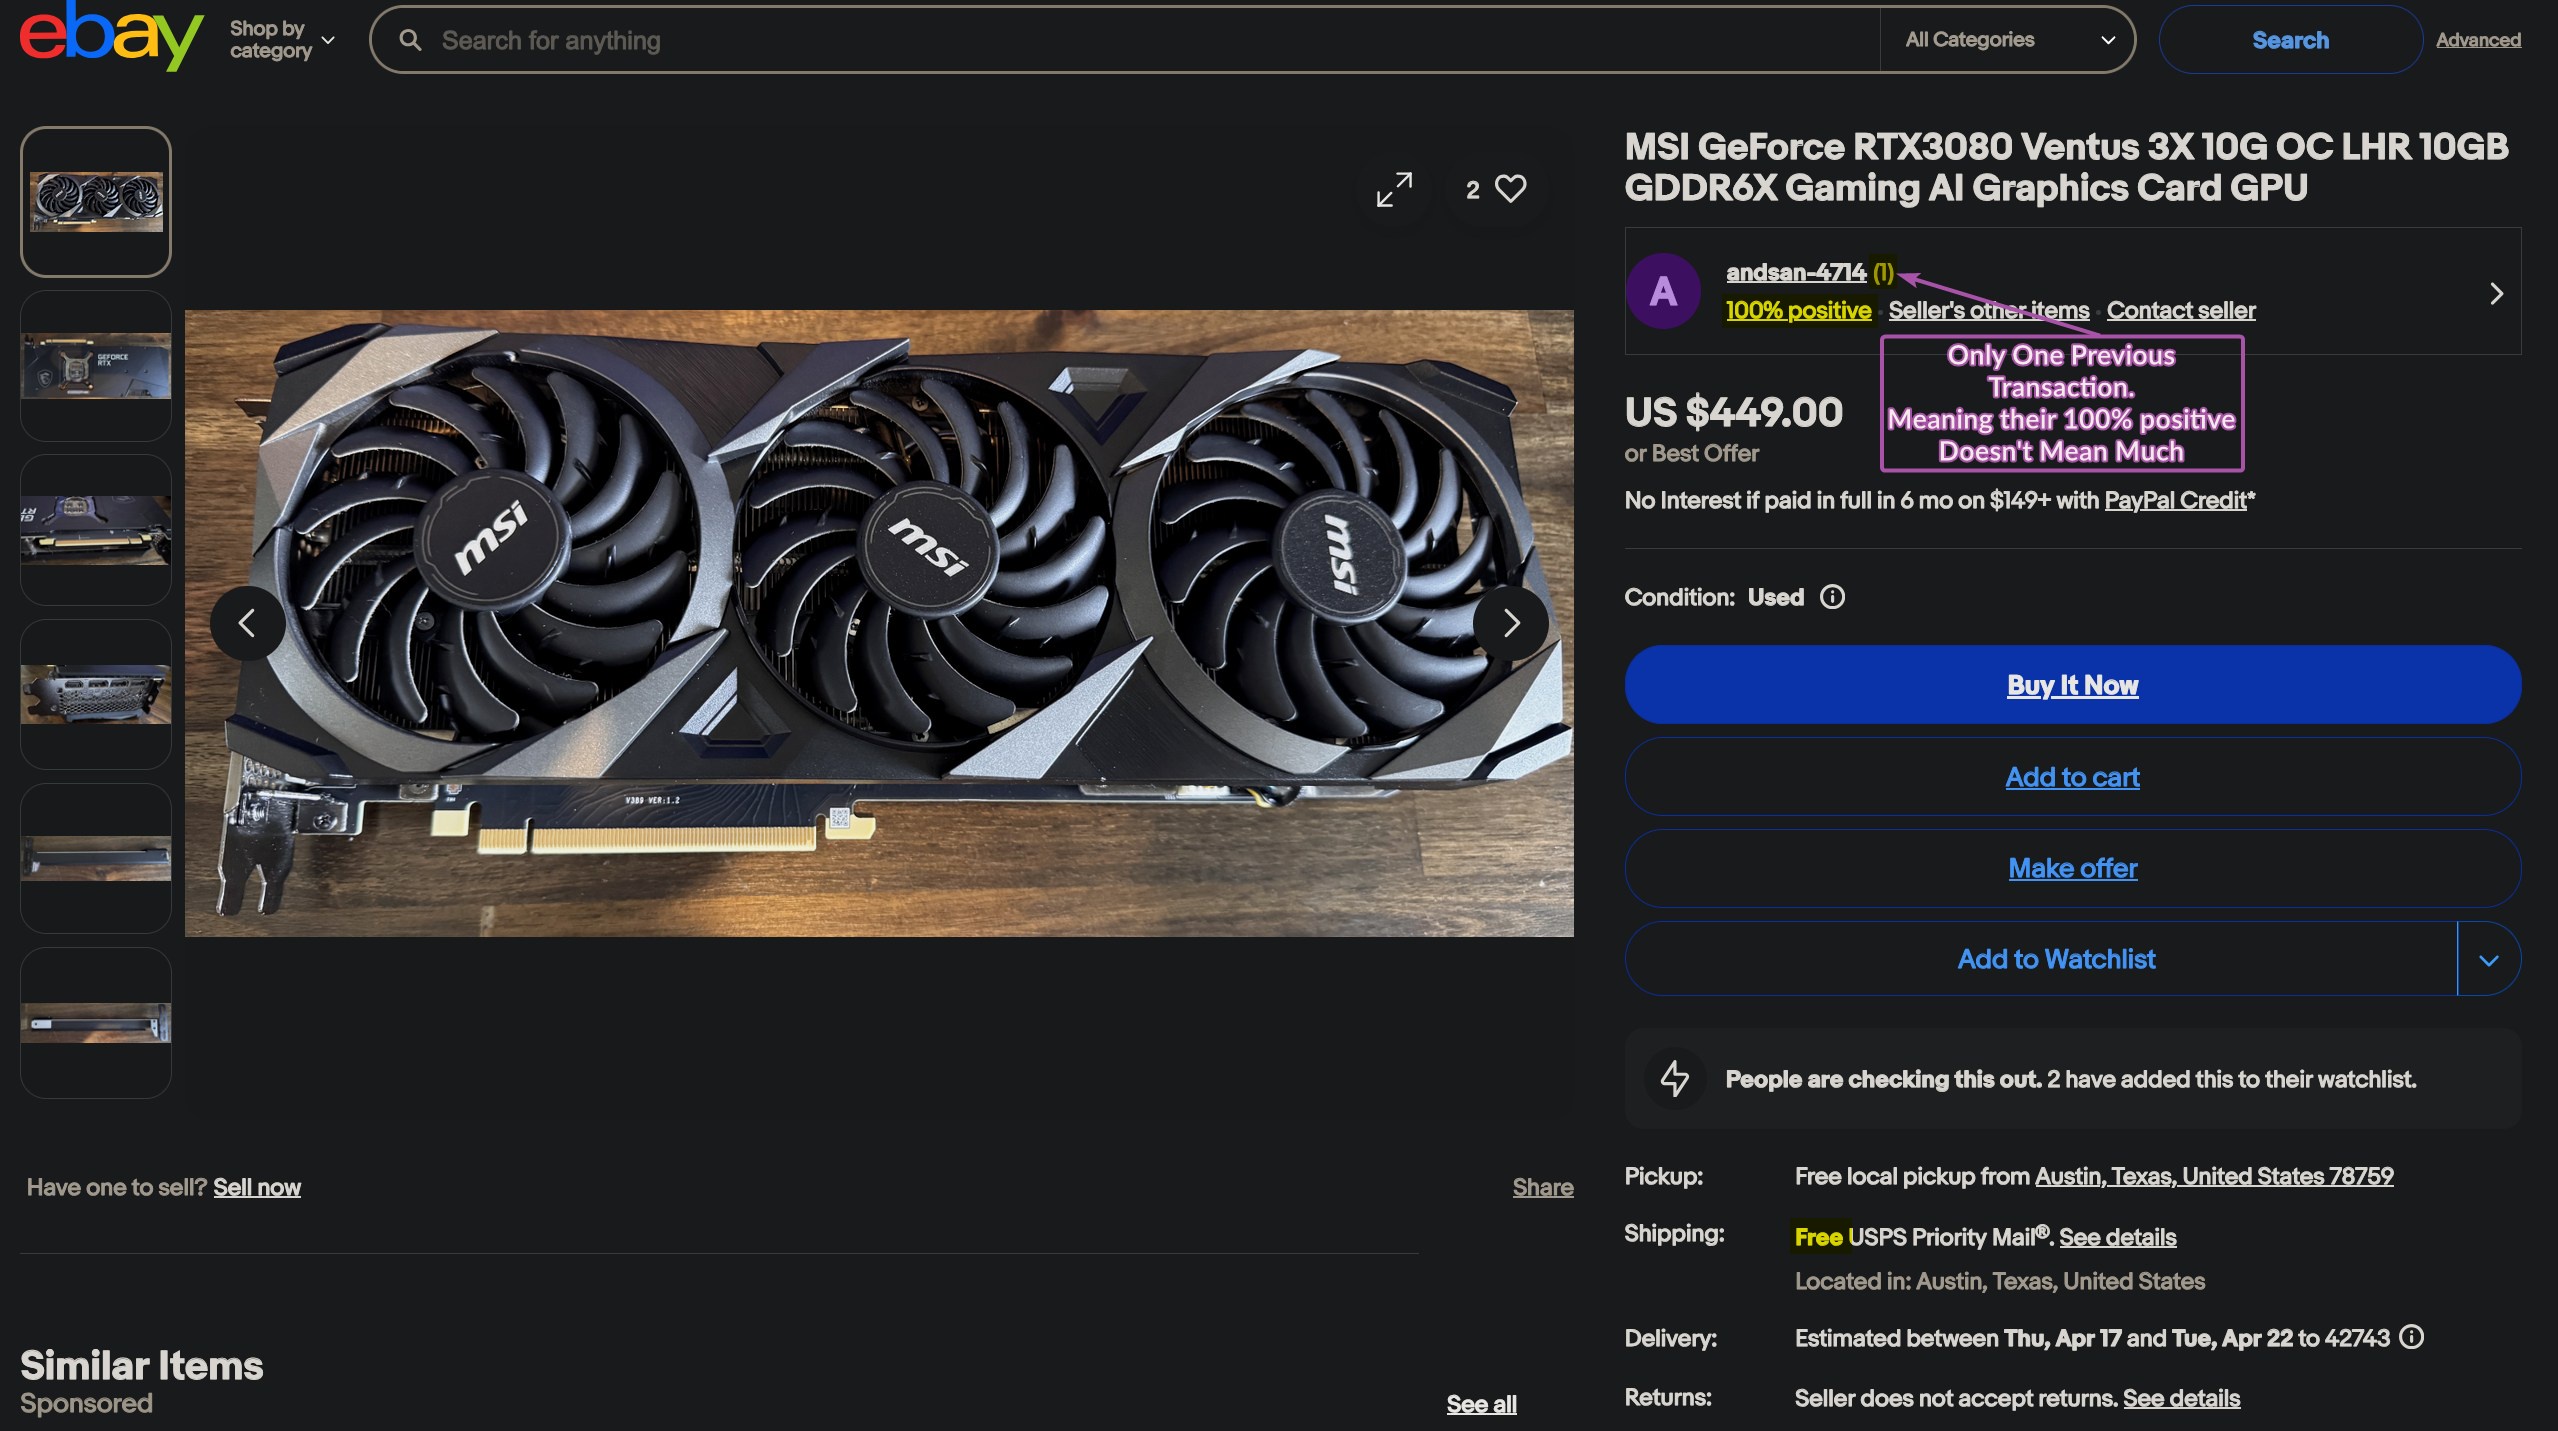The width and height of the screenshot is (2558, 1431).
Task: Expand the image to full screen
Action: tap(1394, 189)
